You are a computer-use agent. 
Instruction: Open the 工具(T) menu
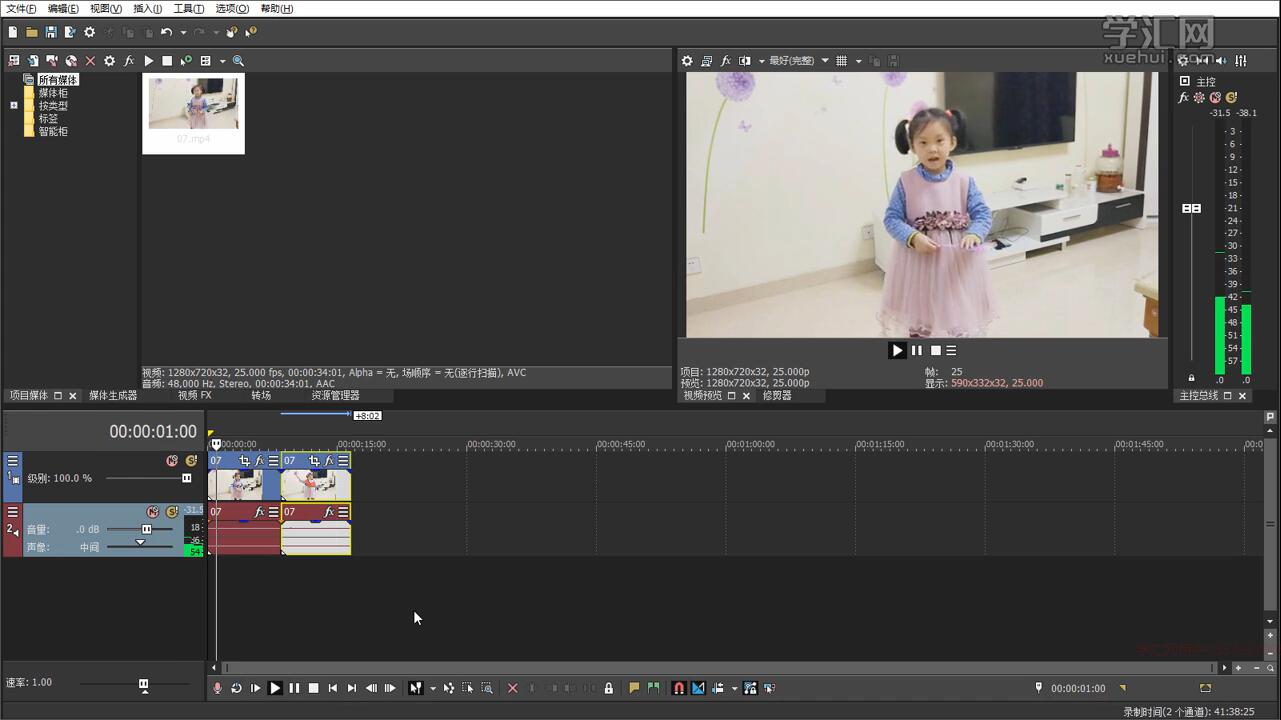point(189,9)
